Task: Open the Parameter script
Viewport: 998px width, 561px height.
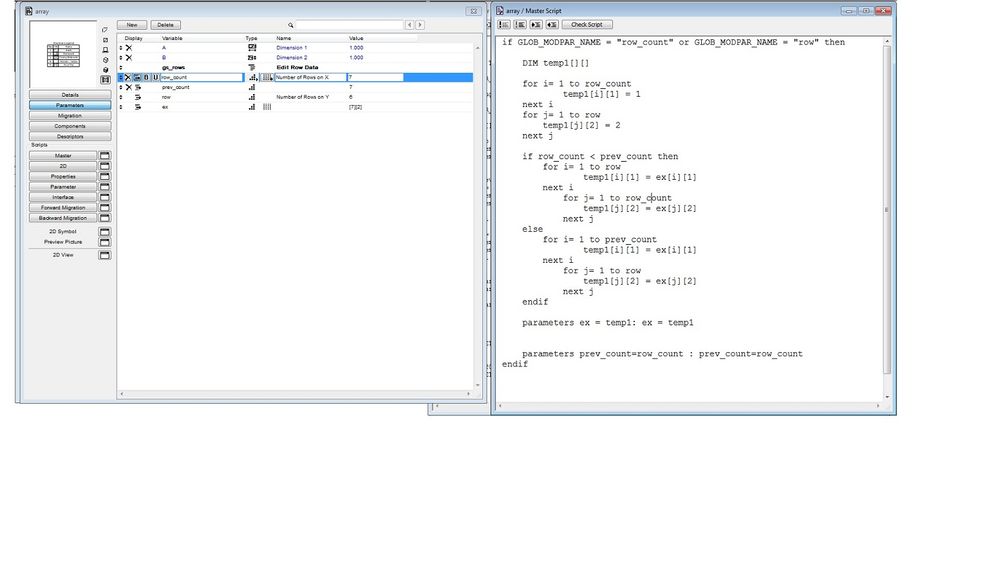Action: click(63, 187)
